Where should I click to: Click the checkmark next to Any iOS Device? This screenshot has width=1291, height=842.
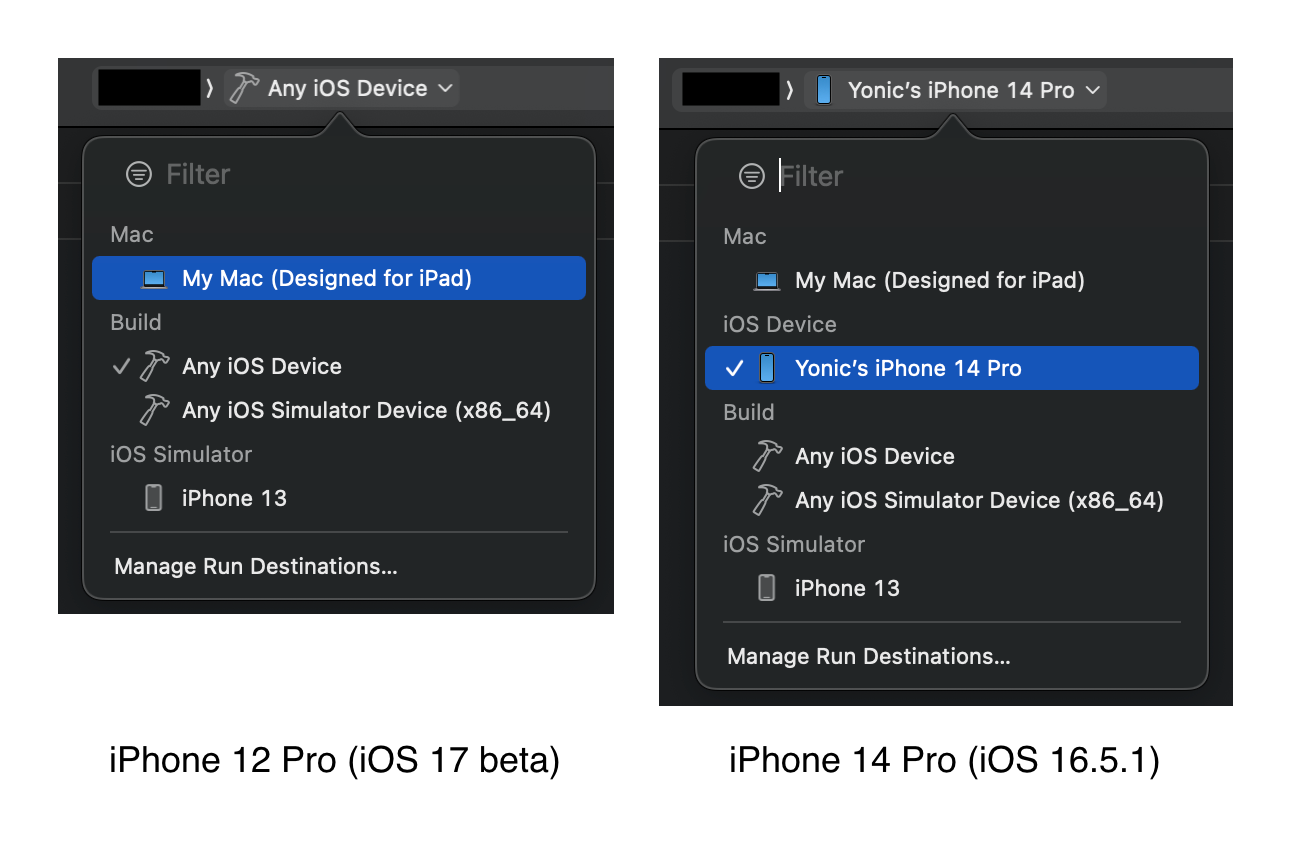121,366
